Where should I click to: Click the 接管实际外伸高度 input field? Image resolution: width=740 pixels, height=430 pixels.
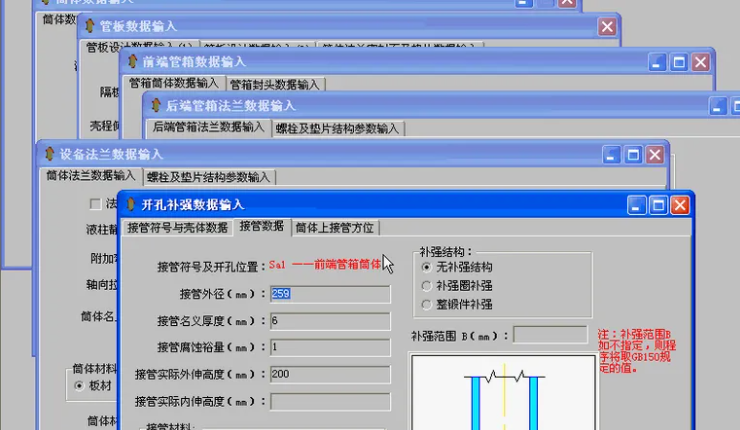pos(330,374)
